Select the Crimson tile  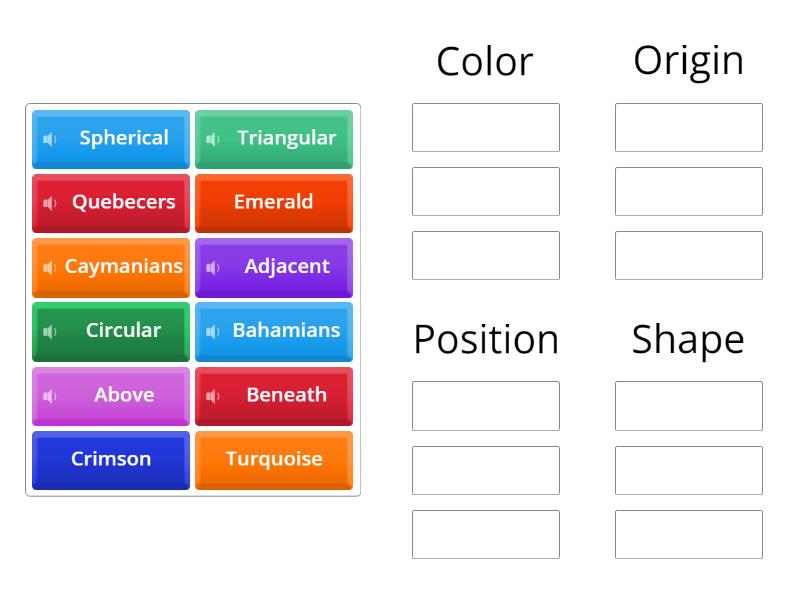[x=110, y=459]
